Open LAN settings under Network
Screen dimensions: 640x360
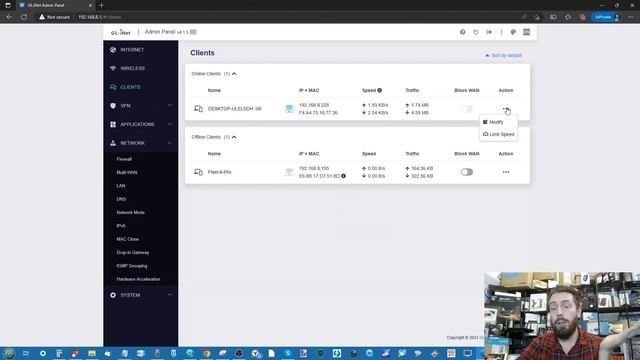[121, 186]
